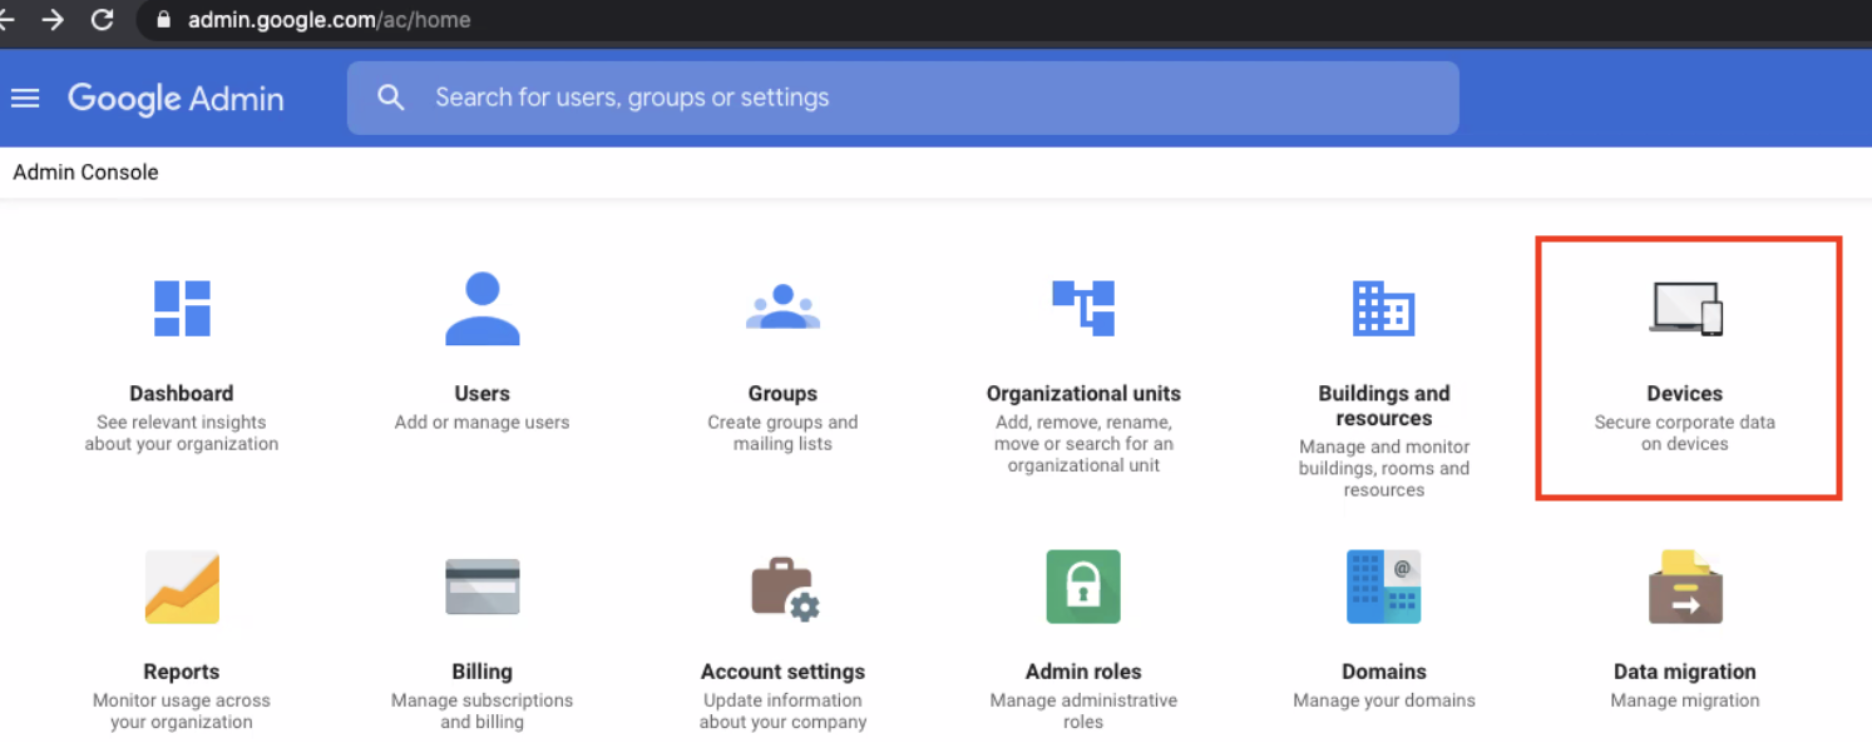Screen dimensions: 1874x742
Task: Click the Devices laptop and phone icon
Action: (1686, 308)
